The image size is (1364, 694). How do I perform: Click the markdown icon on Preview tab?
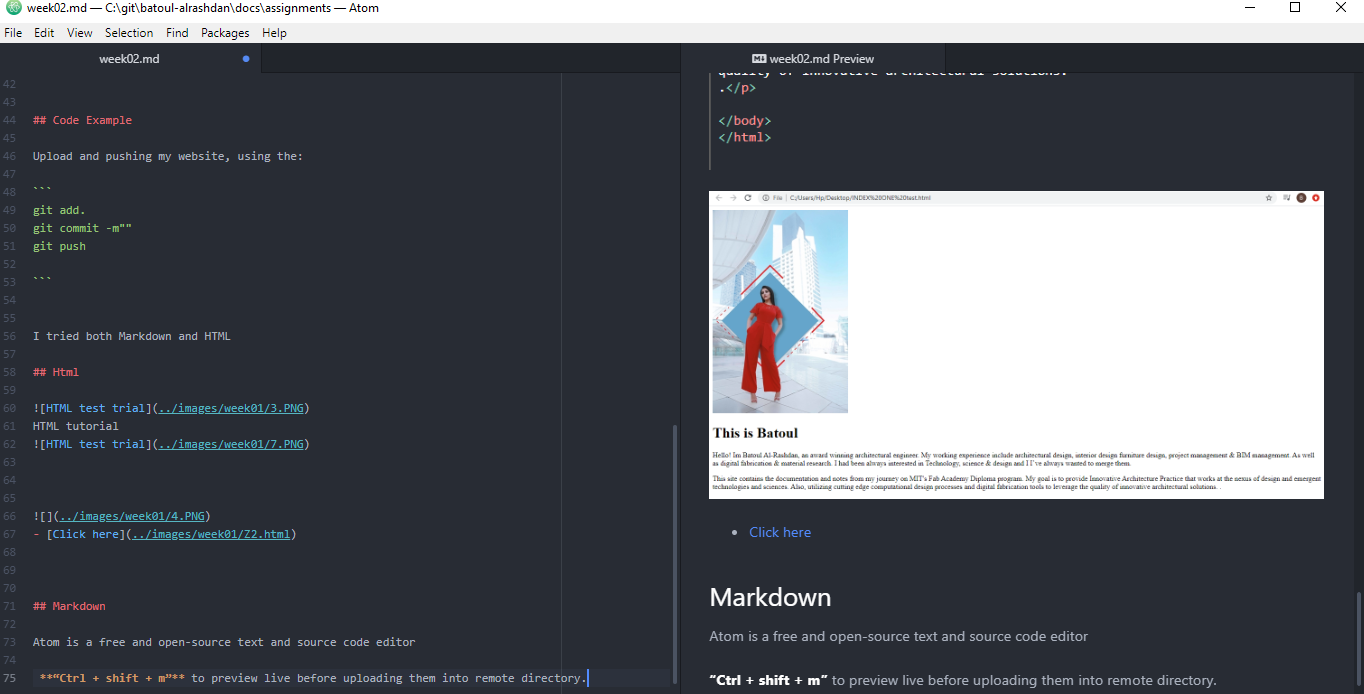(759, 59)
